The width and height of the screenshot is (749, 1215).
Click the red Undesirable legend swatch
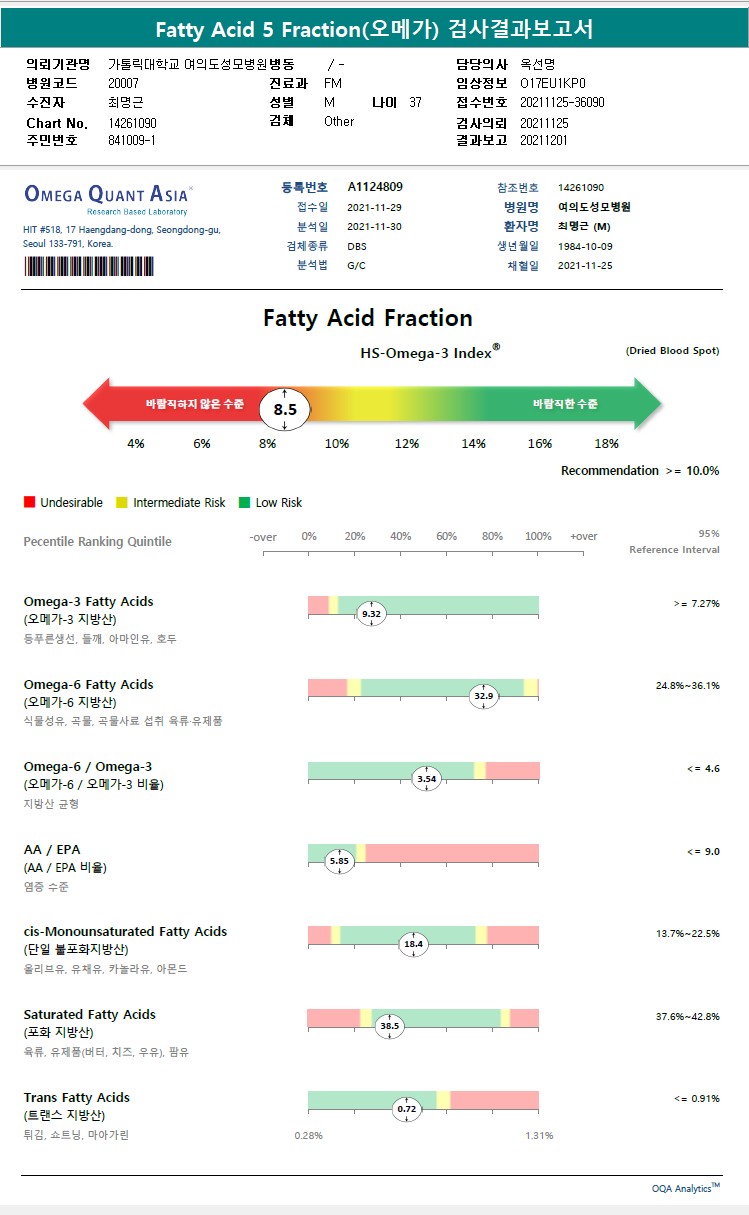coord(30,502)
